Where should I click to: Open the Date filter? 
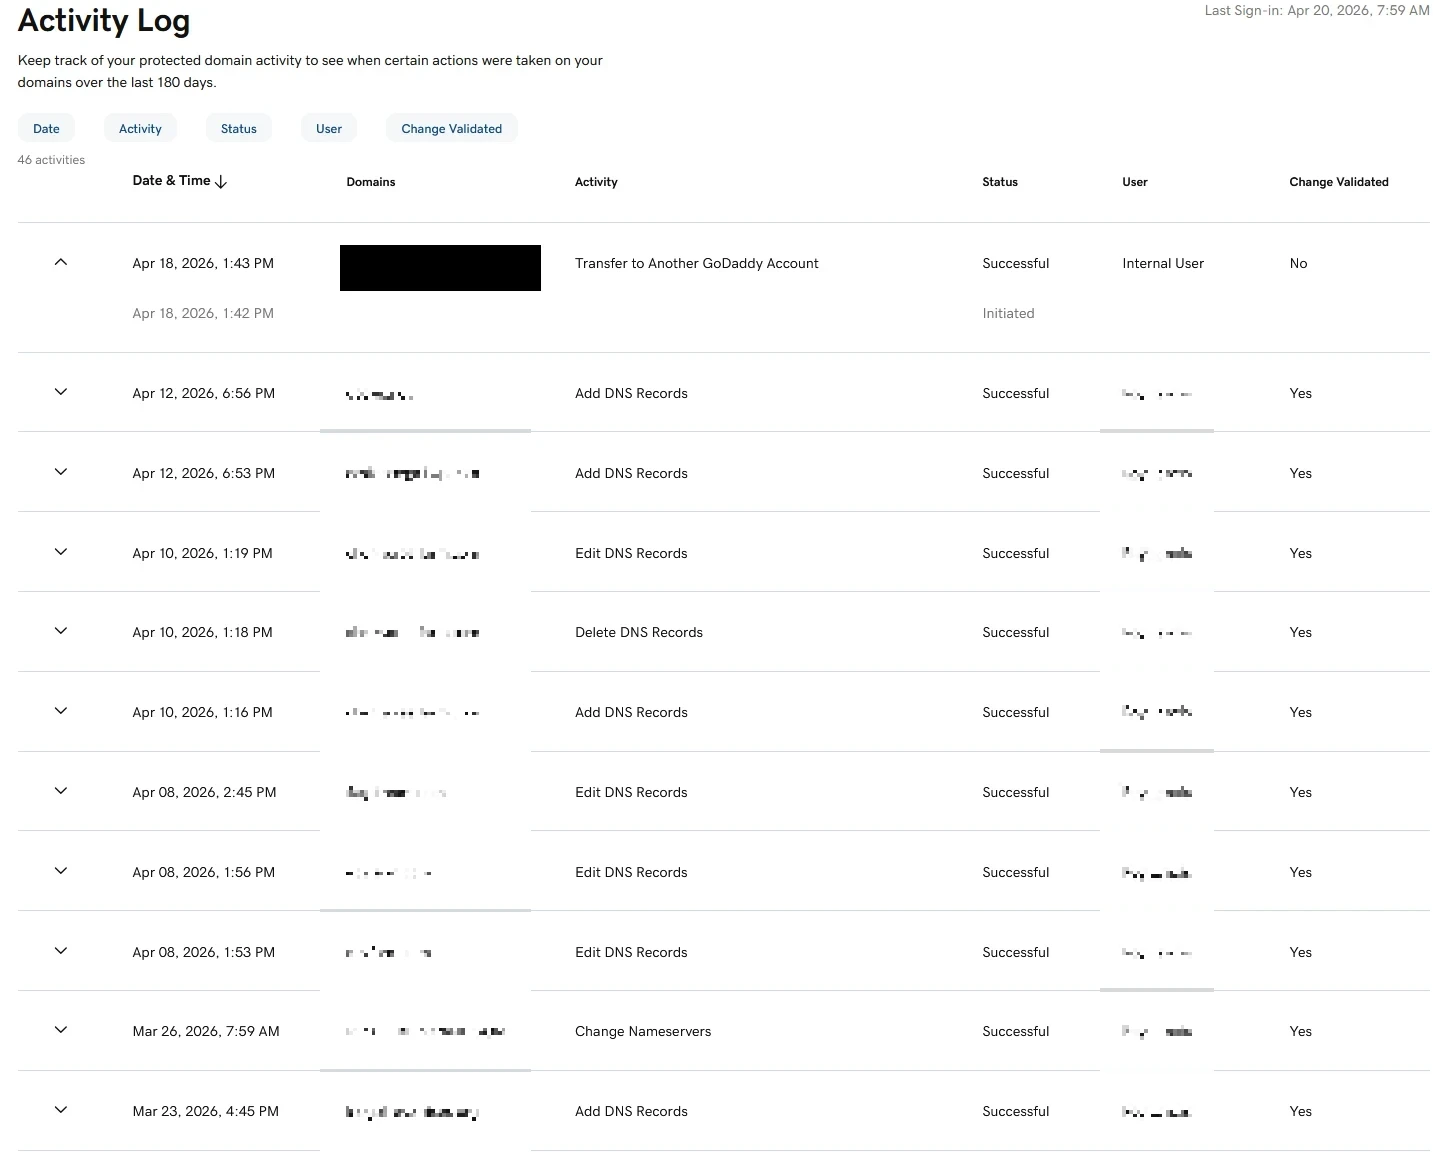tap(46, 128)
